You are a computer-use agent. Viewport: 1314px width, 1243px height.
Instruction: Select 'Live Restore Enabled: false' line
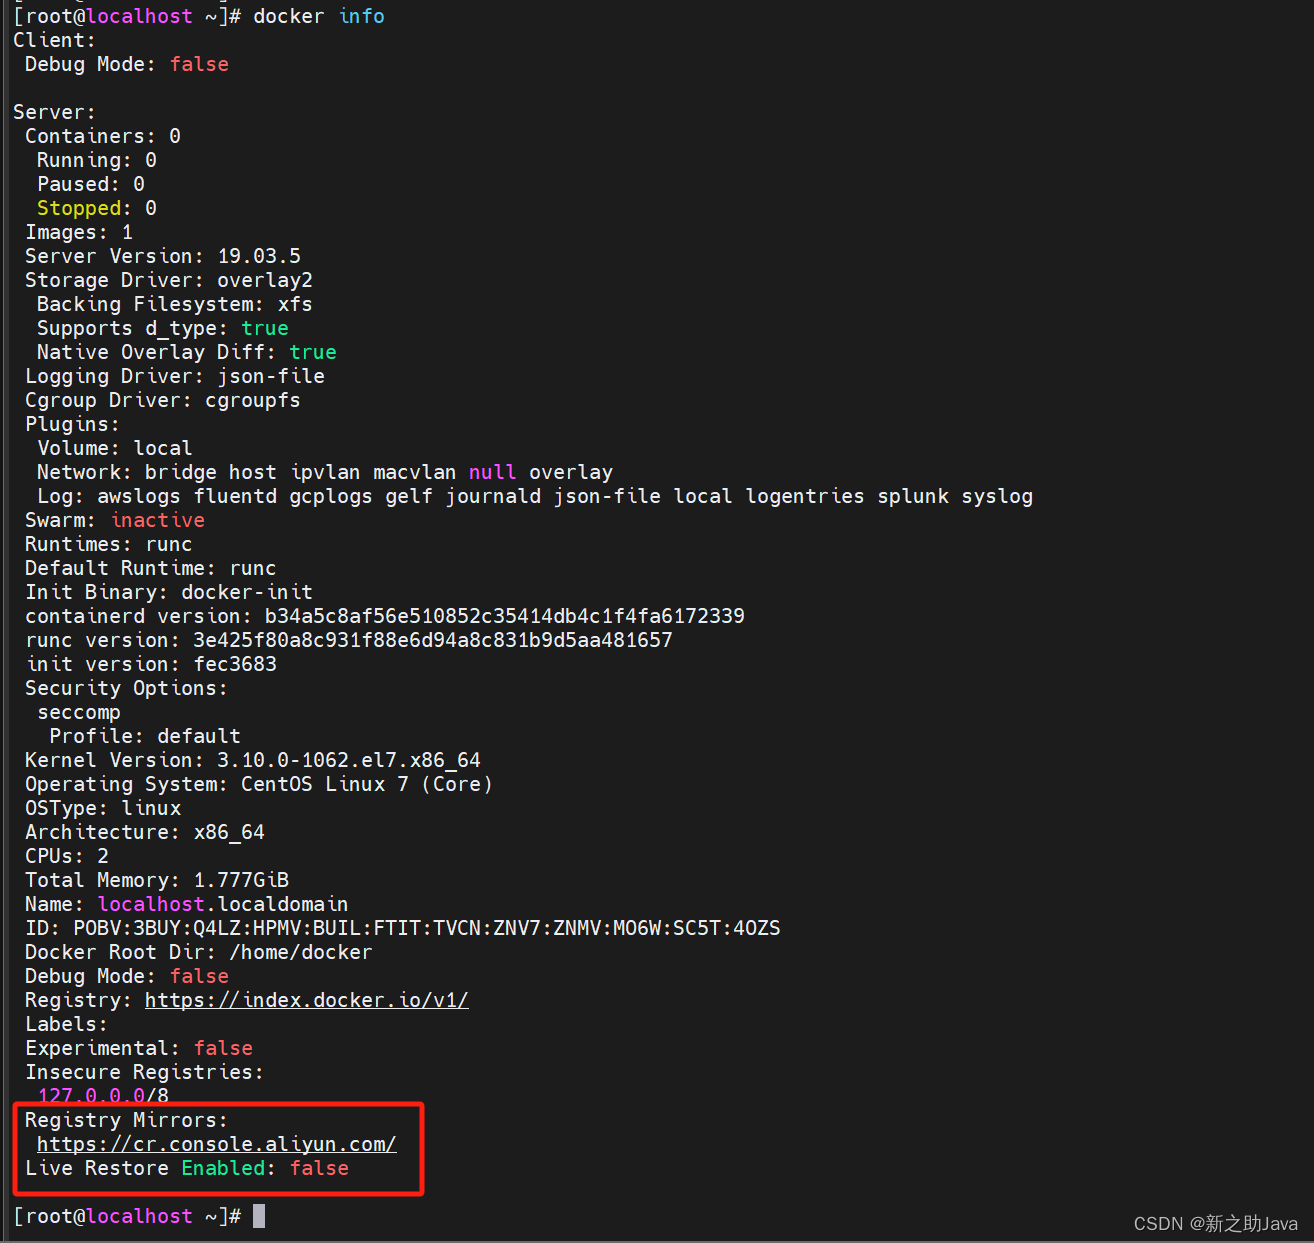tap(187, 1168)
